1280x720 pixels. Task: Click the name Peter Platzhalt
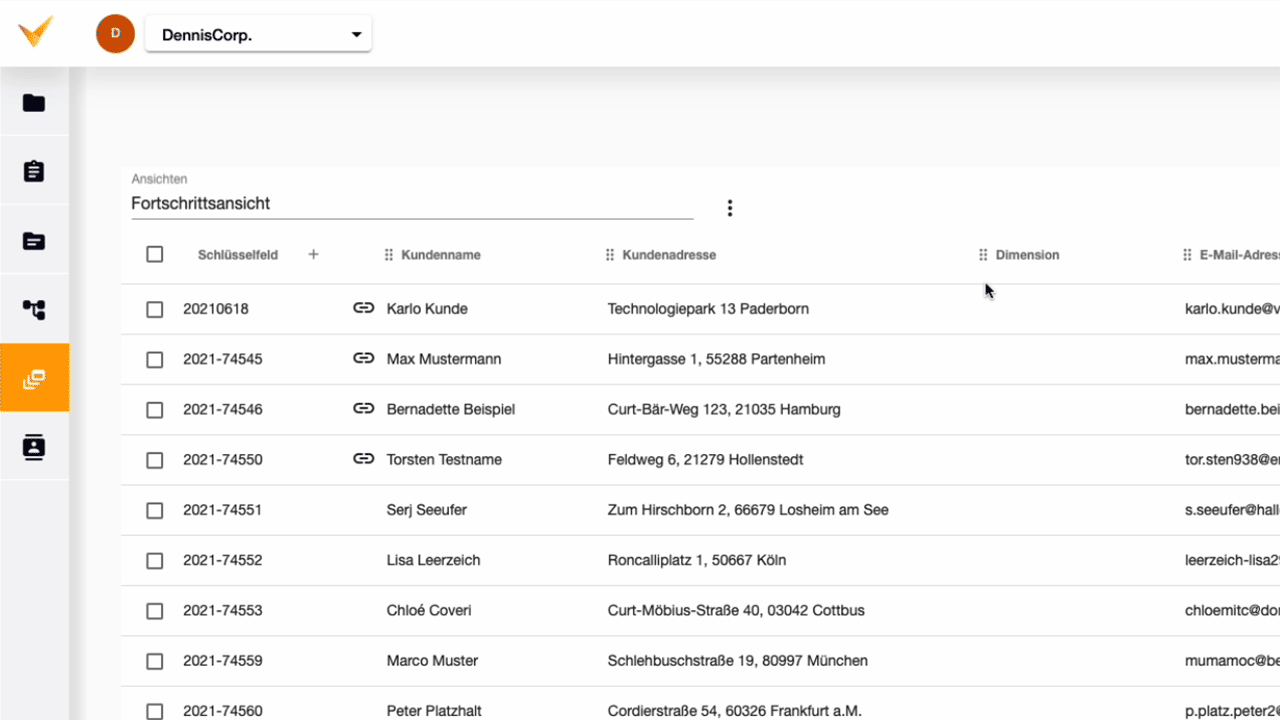click(x=434, y=711)
